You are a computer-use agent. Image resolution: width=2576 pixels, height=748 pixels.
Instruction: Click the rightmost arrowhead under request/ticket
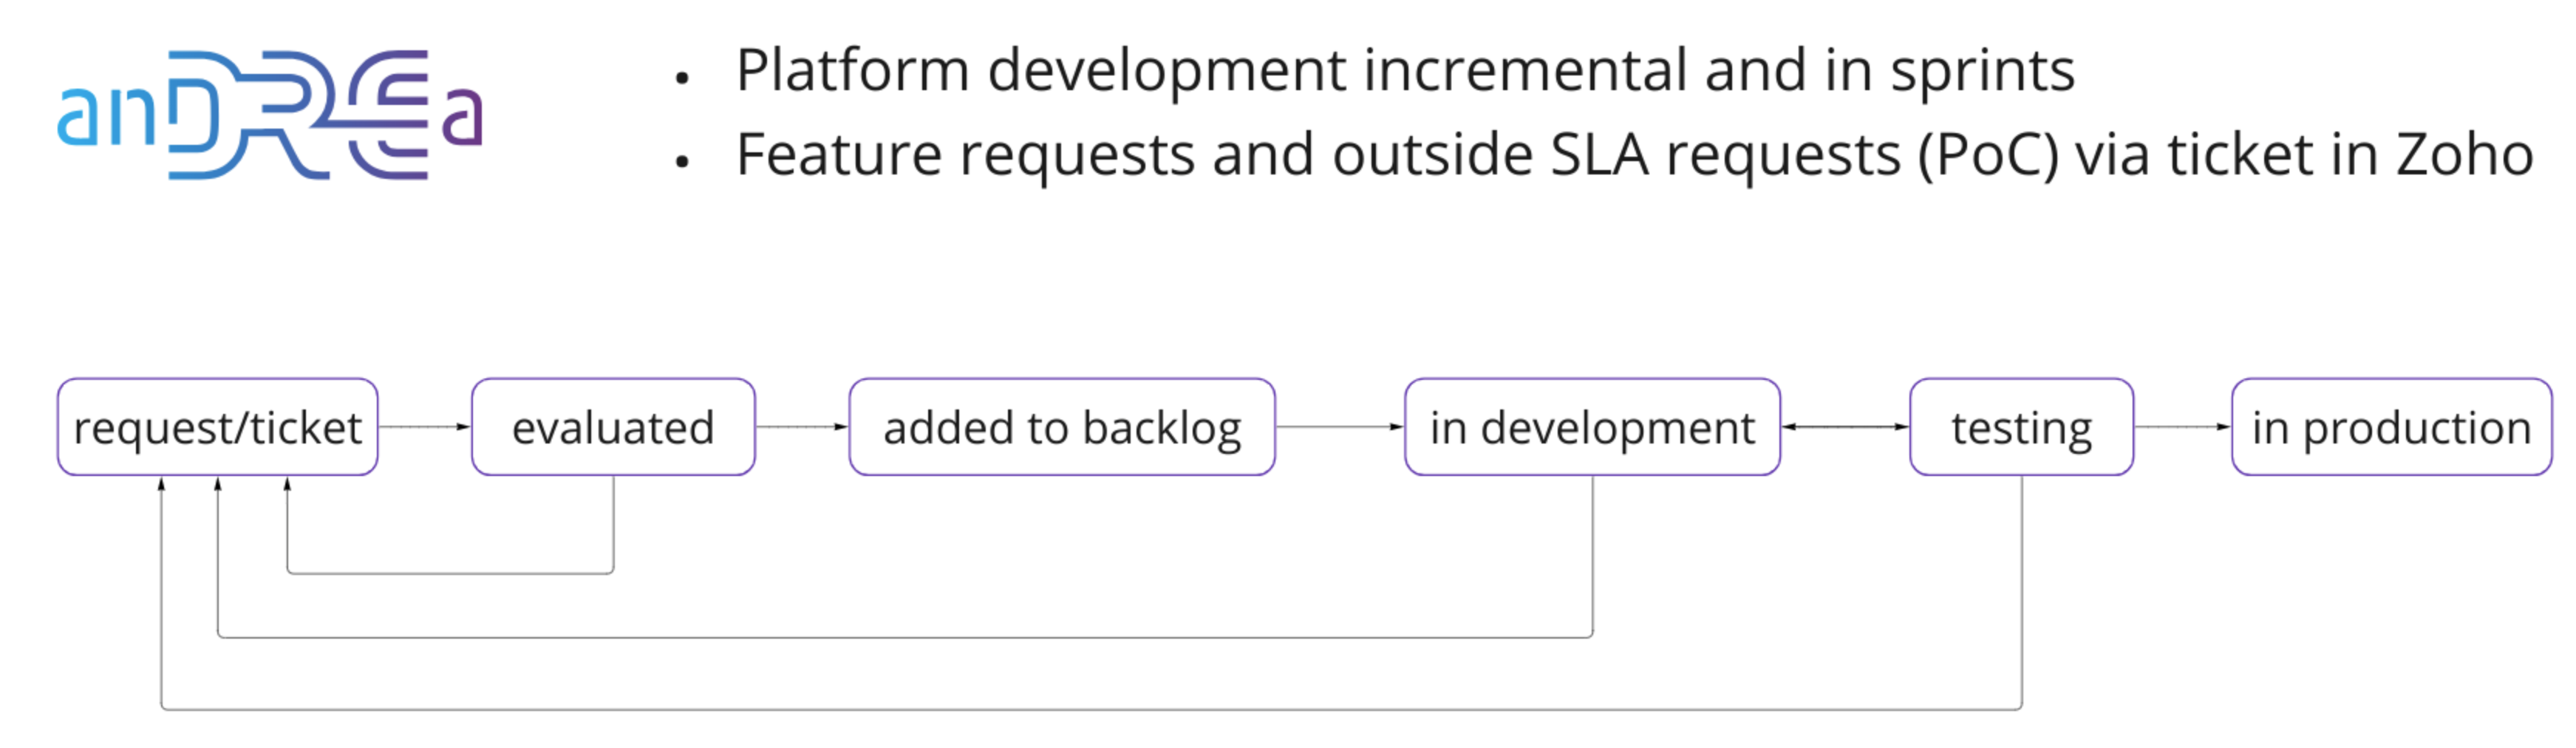coord(287,484)
